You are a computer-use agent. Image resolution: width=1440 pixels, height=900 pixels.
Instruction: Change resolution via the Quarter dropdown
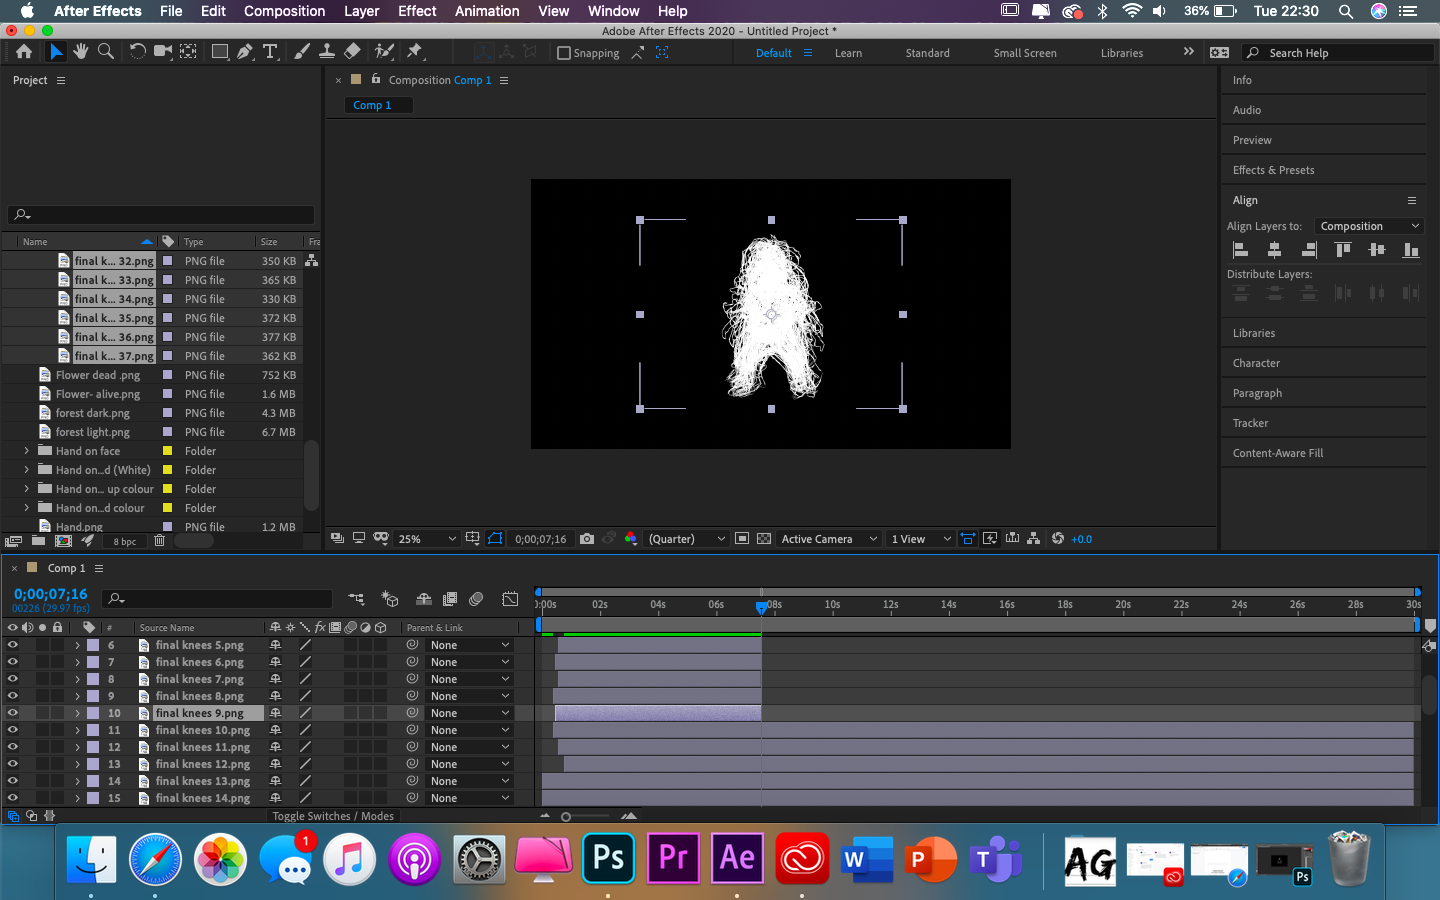[685, 538]
